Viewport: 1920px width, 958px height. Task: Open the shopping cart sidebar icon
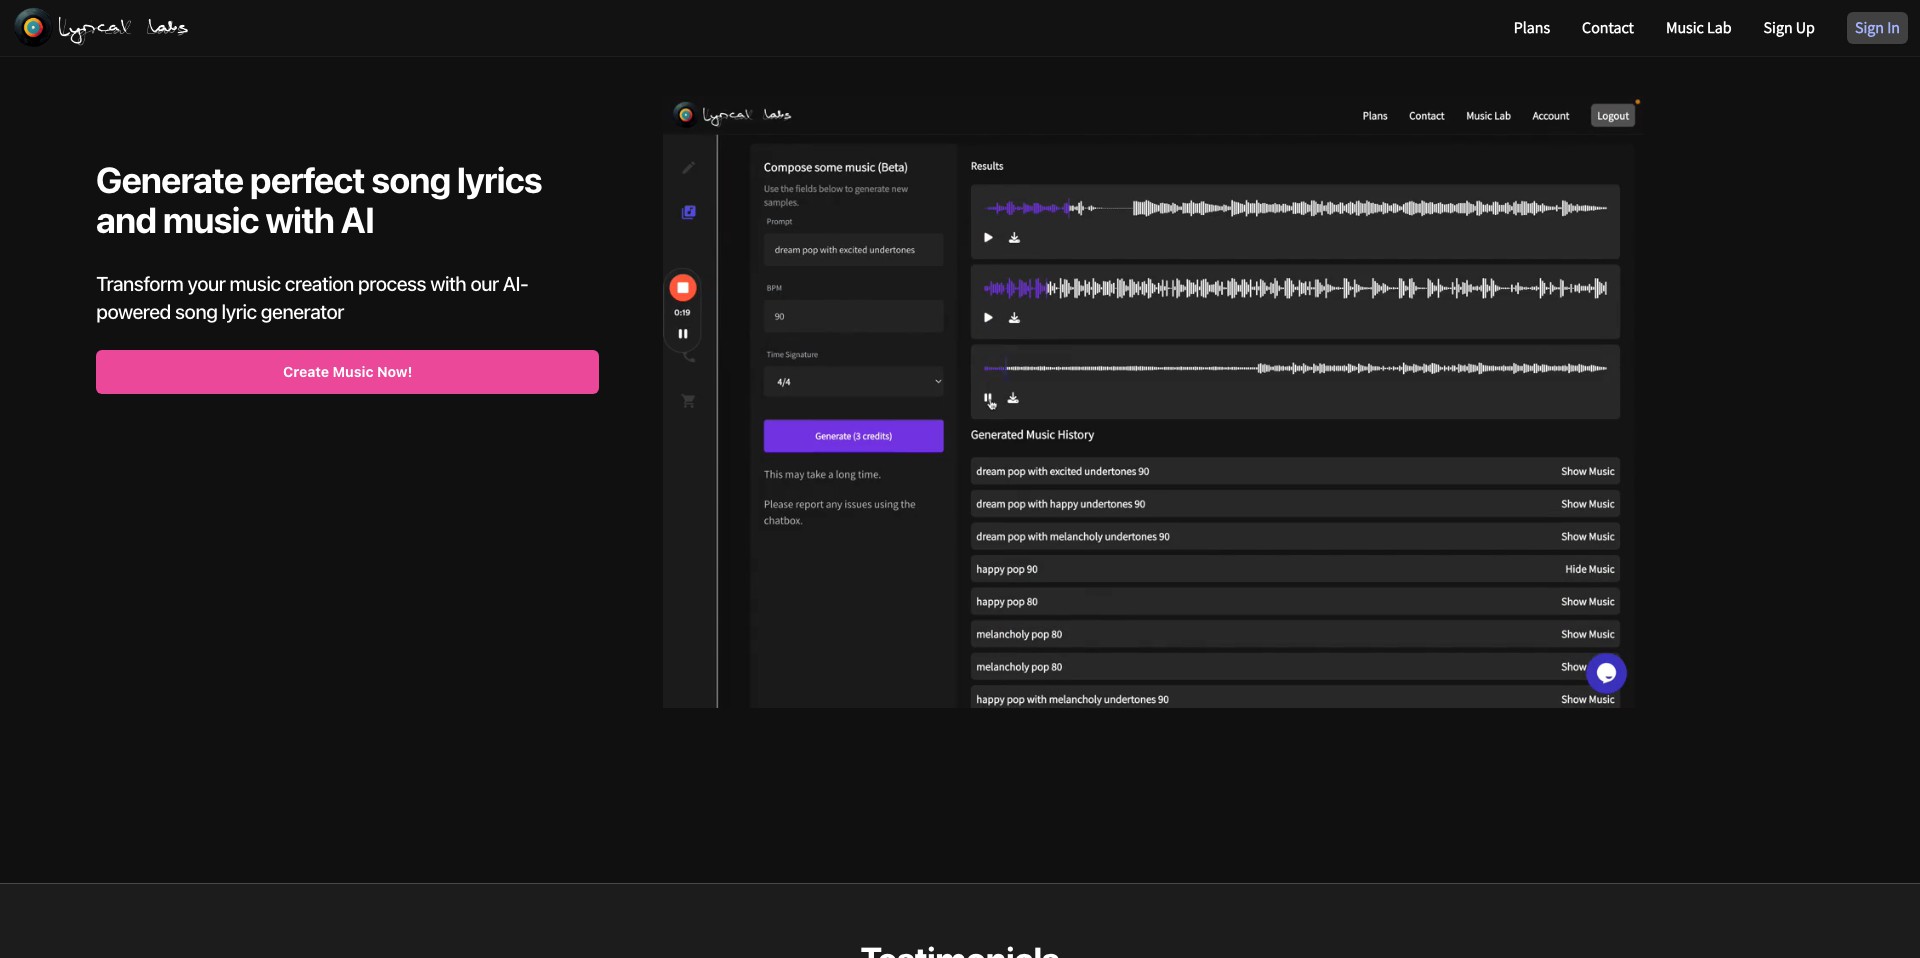(x=688, y=401)
